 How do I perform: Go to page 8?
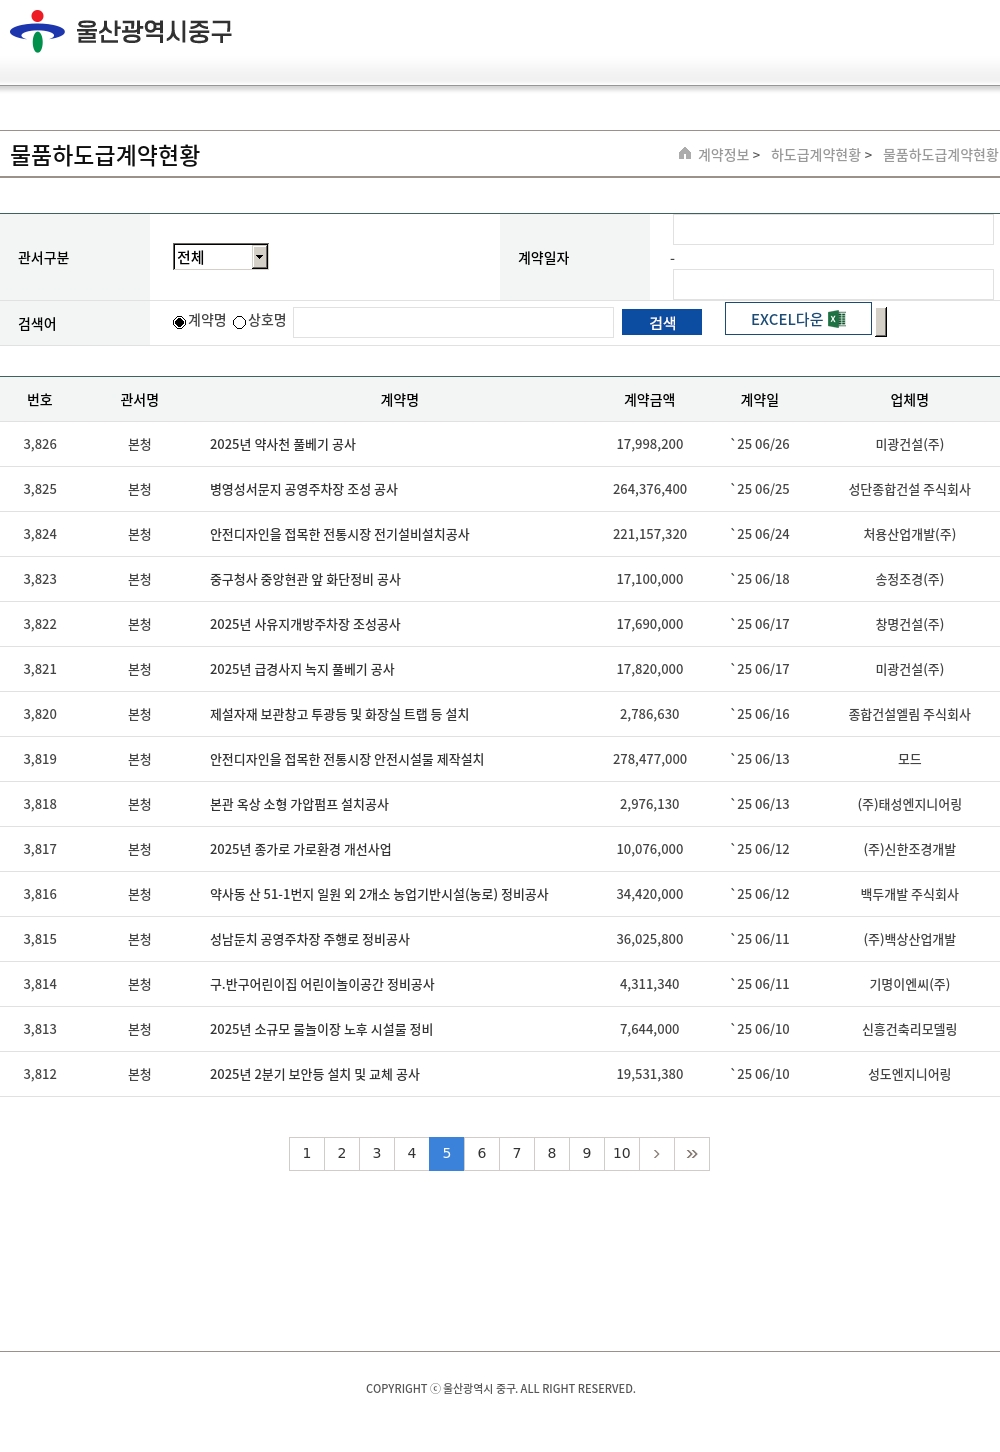(552, 1154)
